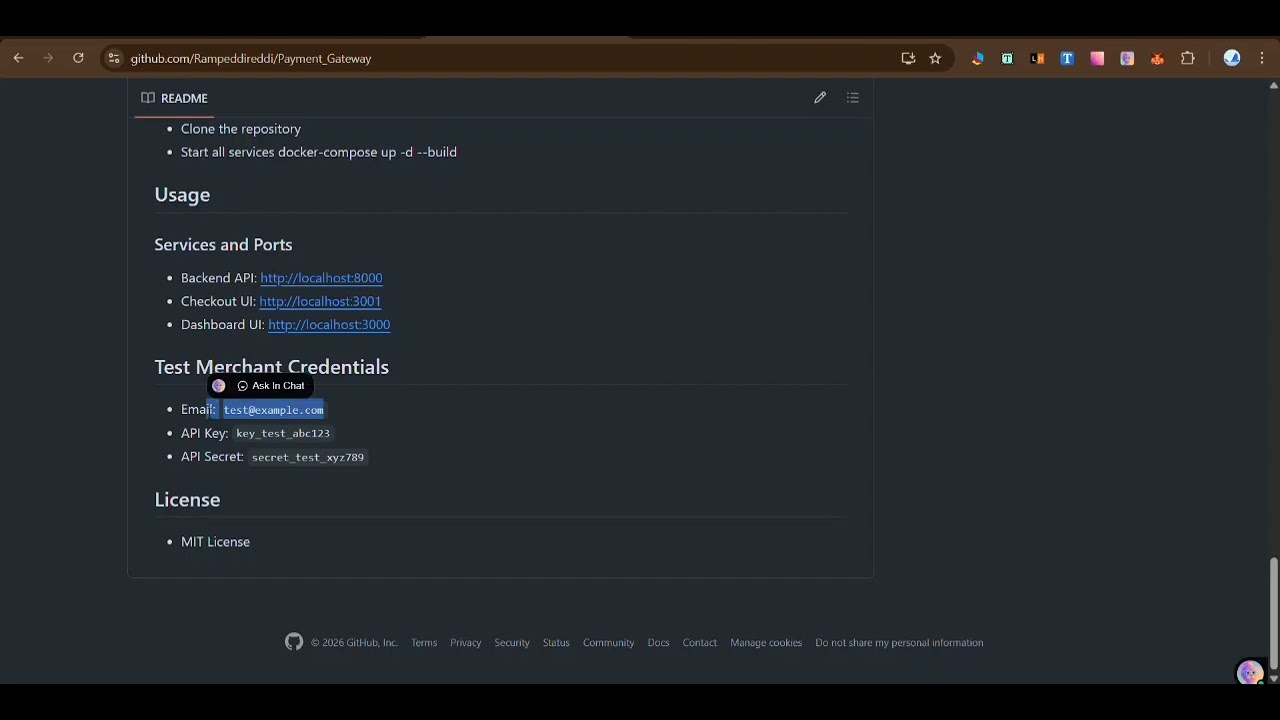Viewport: 1280px width, 720px height.
Task: Click Ask In Chat popup button
Action: tap(271, 386)
